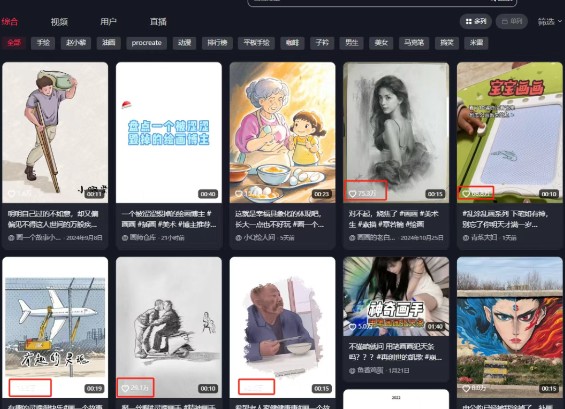Expand the 筛选 filter dropdown

pyautogui.click(x=550, y=22)
